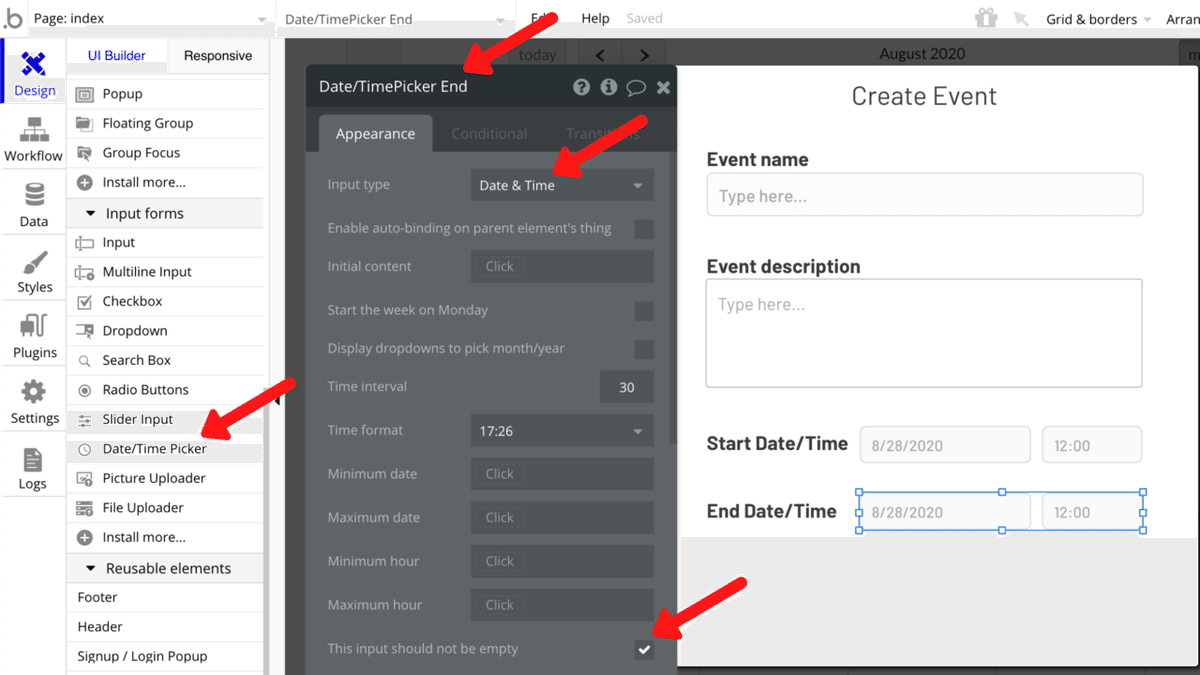The image size is (1200, 675).
Task: Collapse the Reusable elements section
Action: point(166,568)
